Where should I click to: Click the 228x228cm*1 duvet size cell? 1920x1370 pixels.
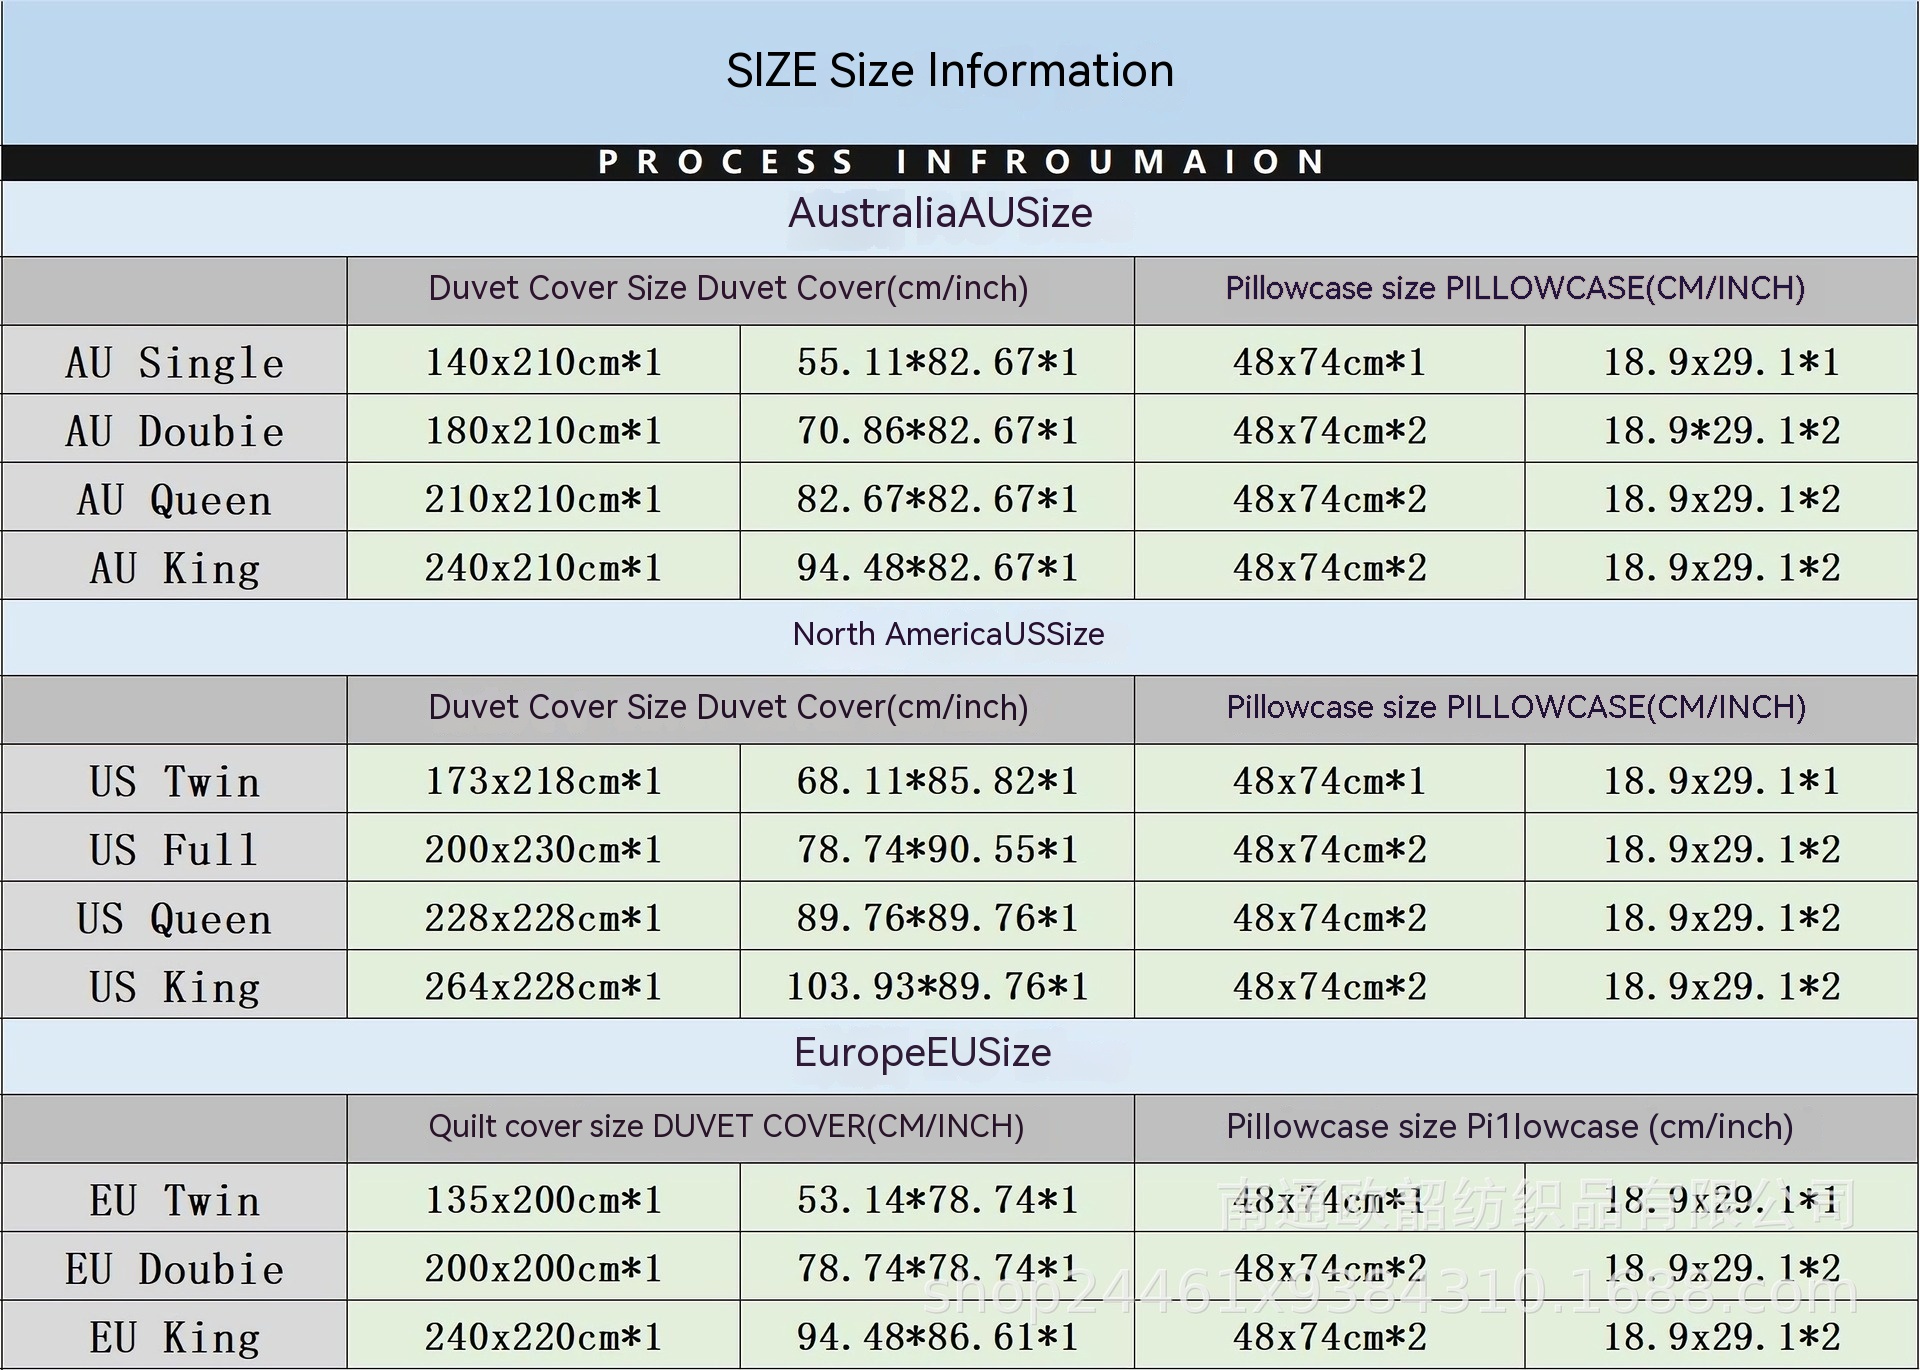coord(543,918)
